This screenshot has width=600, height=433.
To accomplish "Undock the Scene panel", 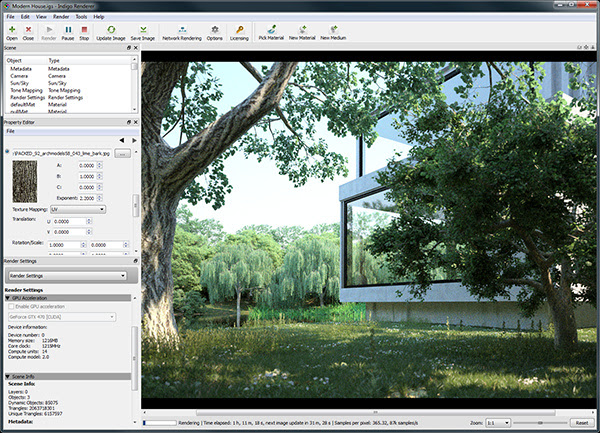I will pyautogui.click(x=129, y=48).
